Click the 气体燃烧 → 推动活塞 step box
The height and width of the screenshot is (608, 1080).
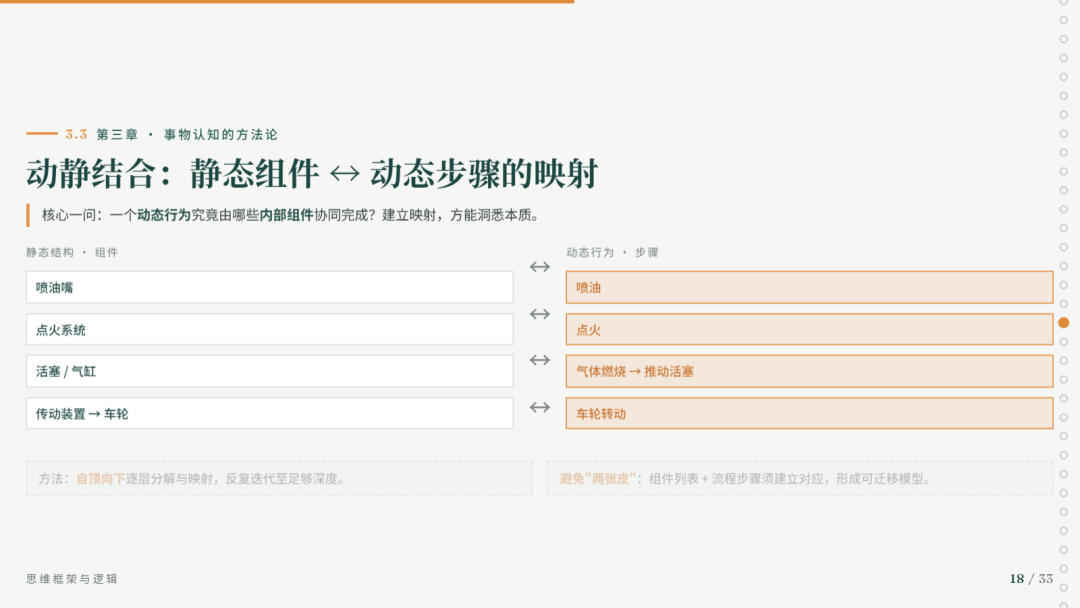(x=809, y=371)
